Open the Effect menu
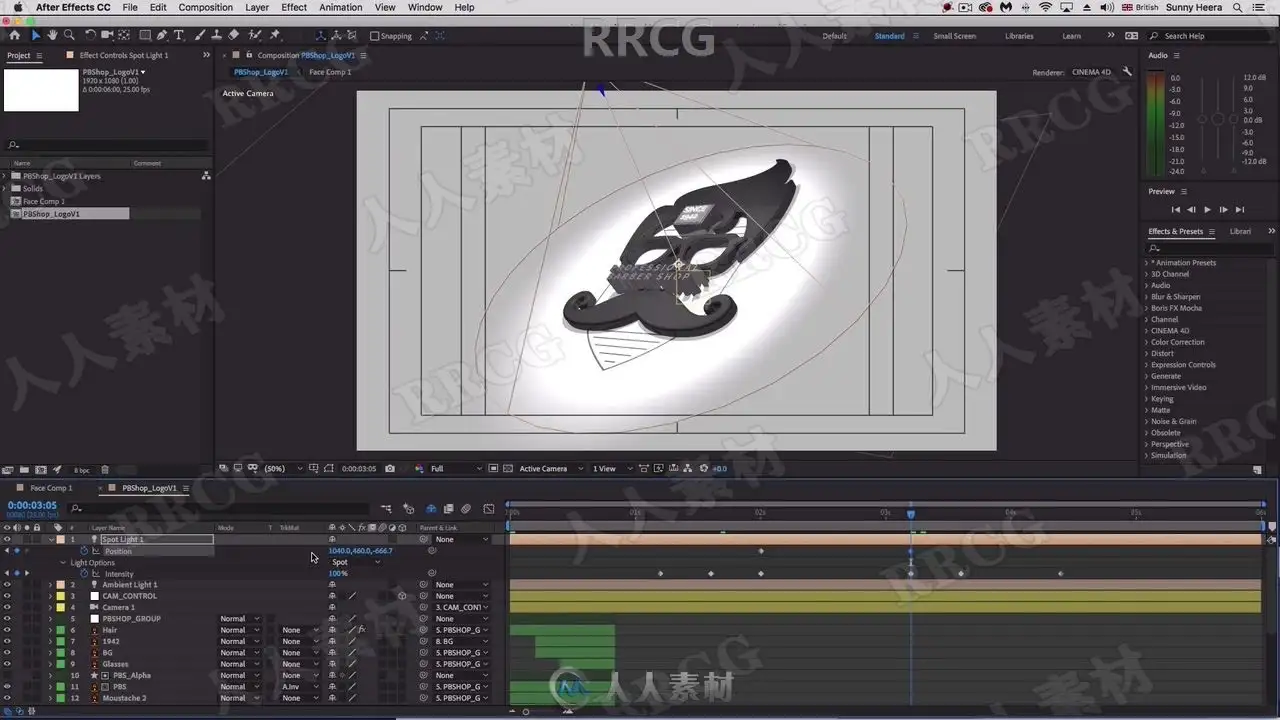 [x=294, y=7]
